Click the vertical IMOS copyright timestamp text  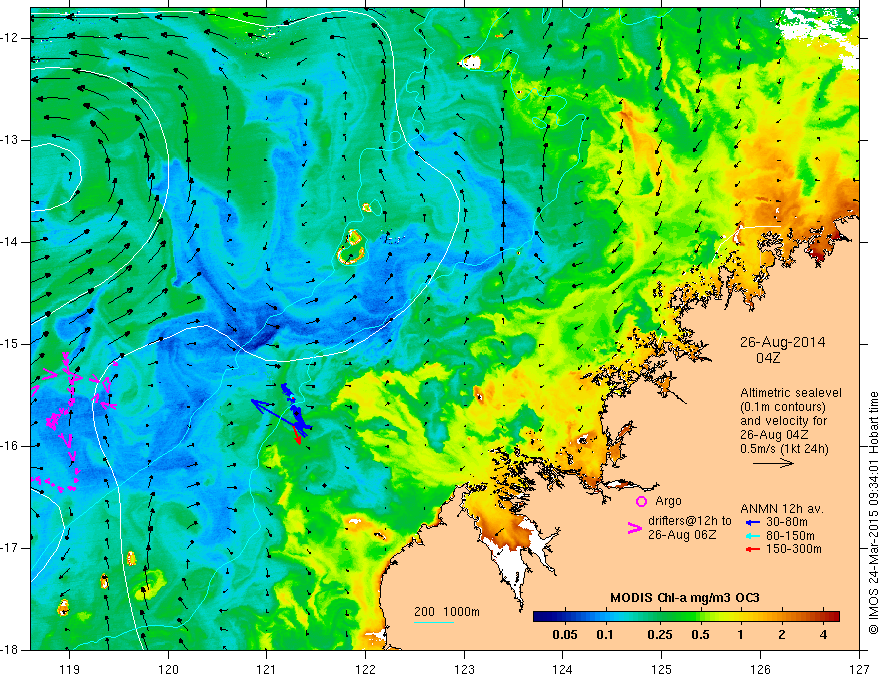[x=873, y=513]
